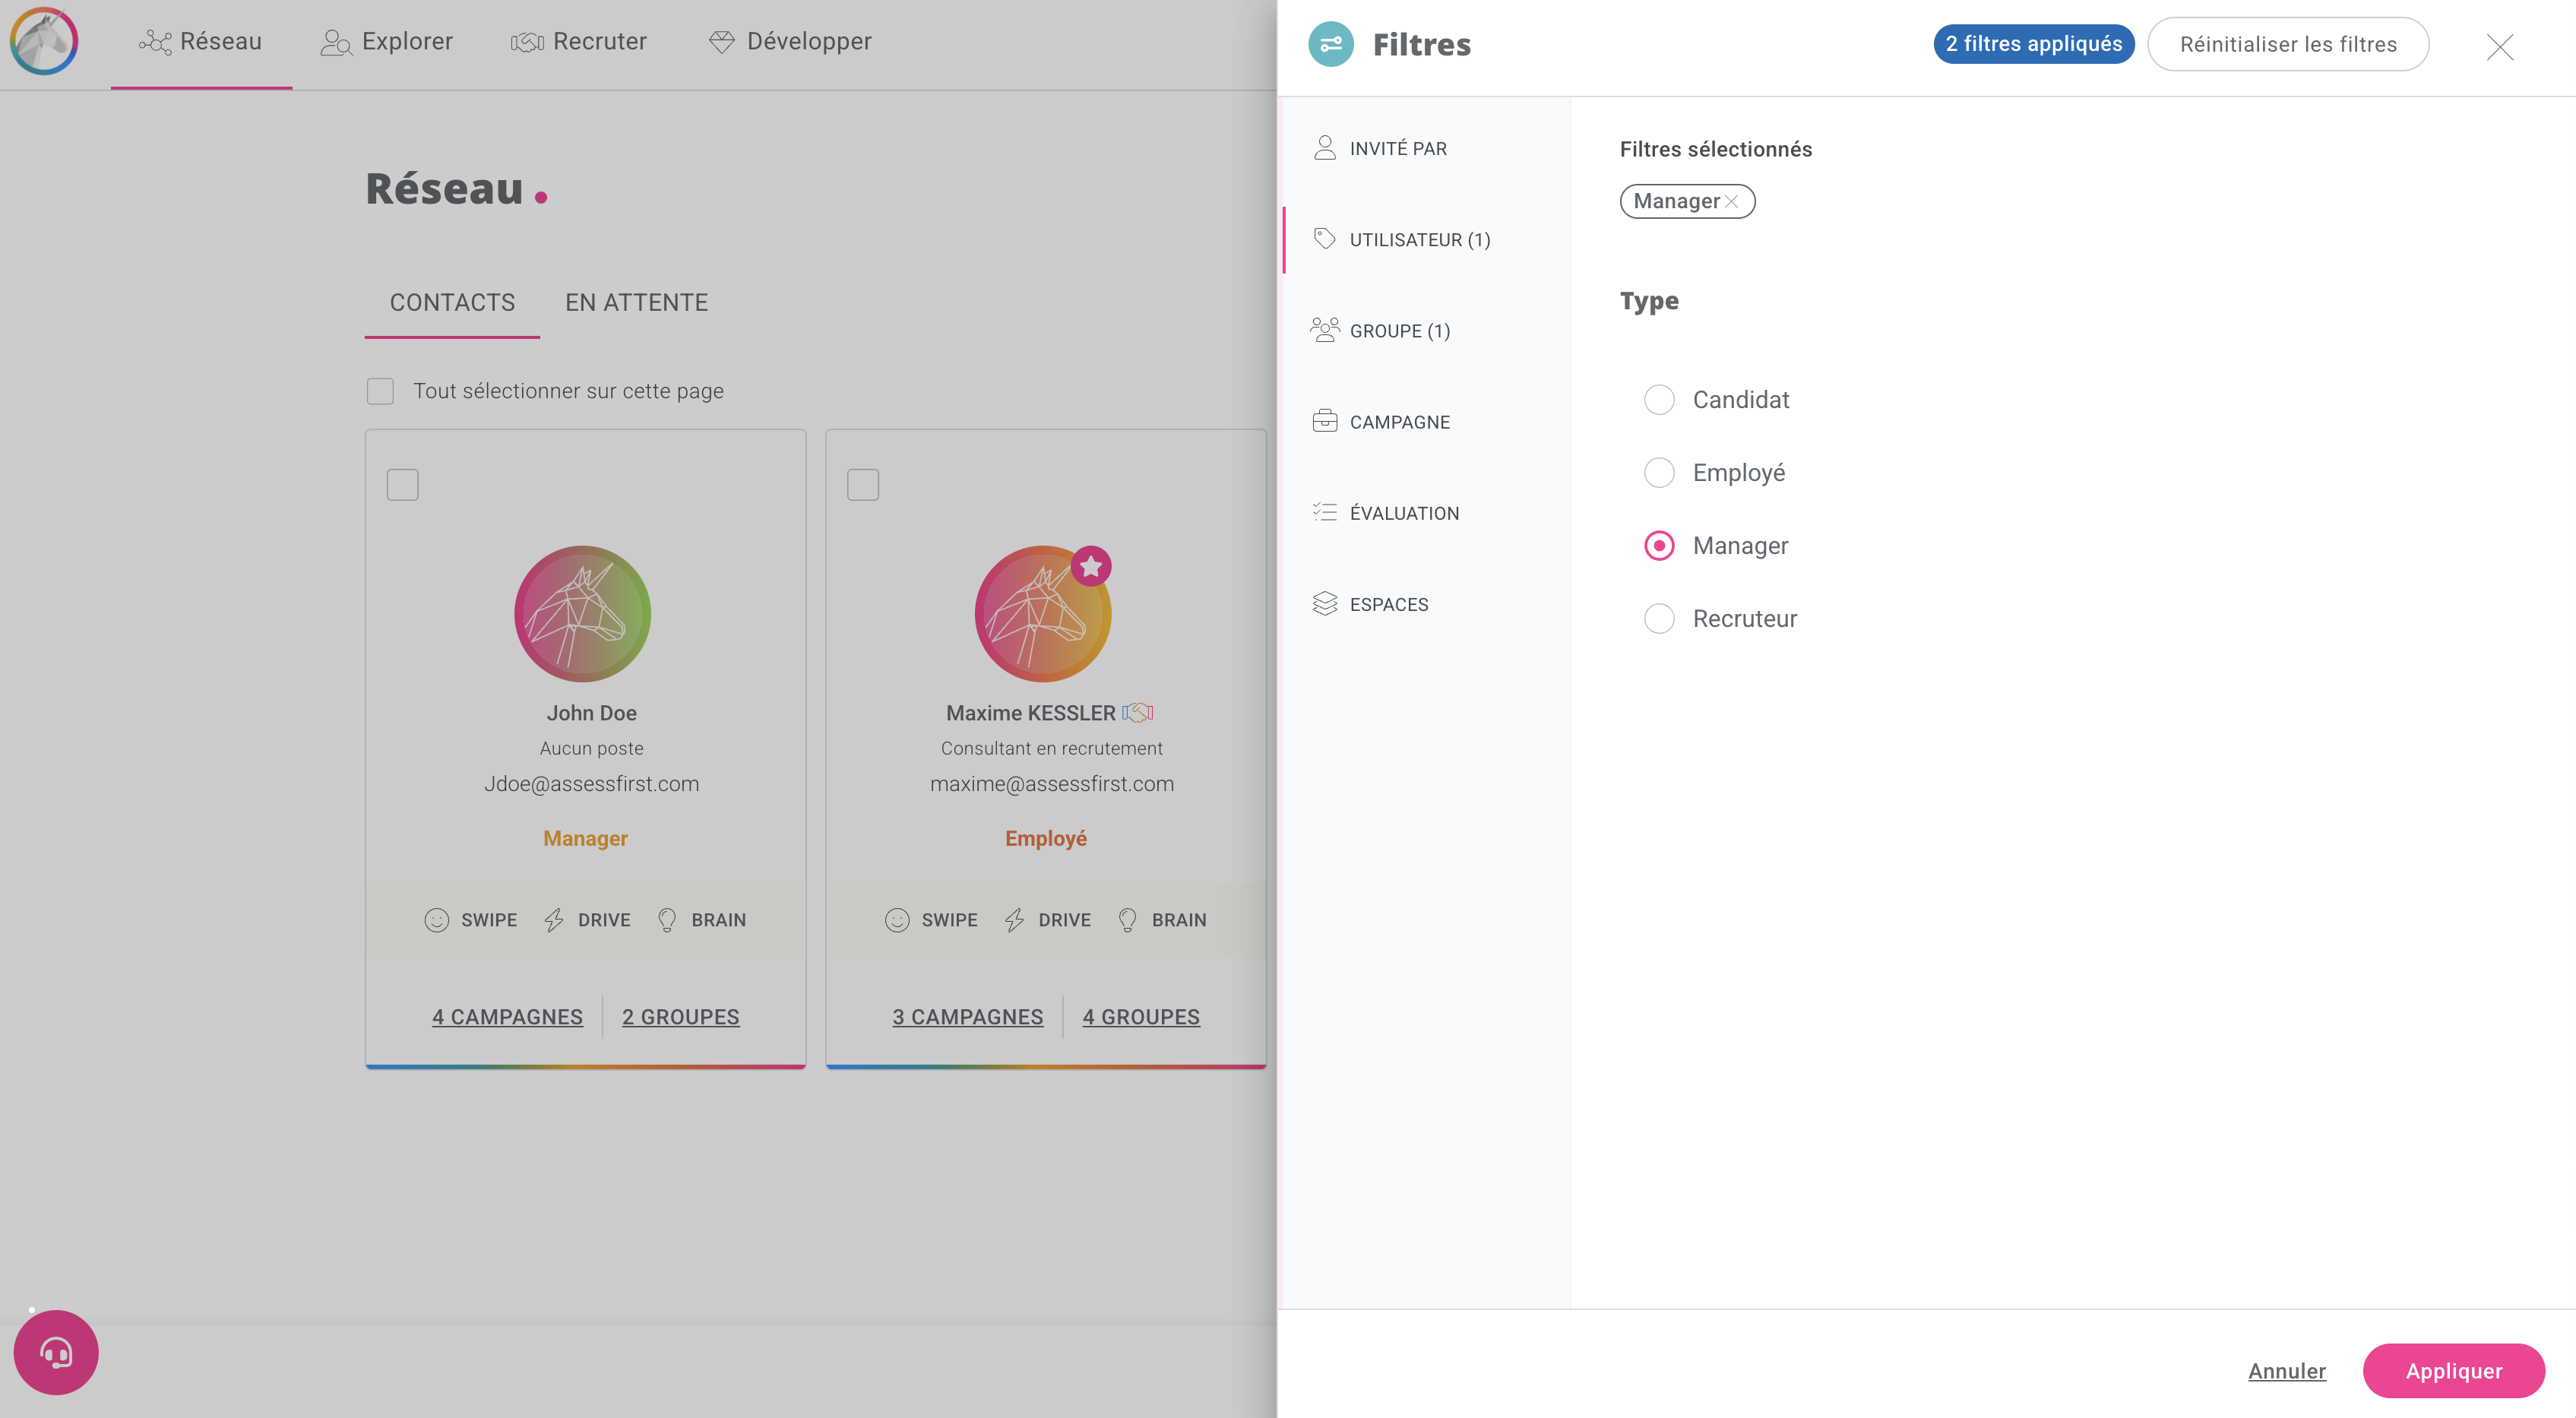The height and width of the screenshot is (1418, 2576).
Task: Click Réinitialiser les filtres
Action: tap(2287, 44)
